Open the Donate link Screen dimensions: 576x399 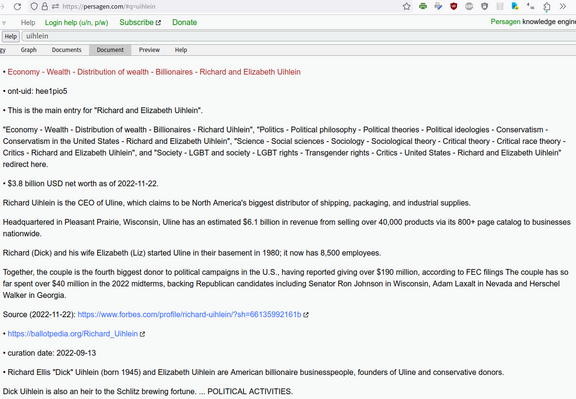coord(184,22)
